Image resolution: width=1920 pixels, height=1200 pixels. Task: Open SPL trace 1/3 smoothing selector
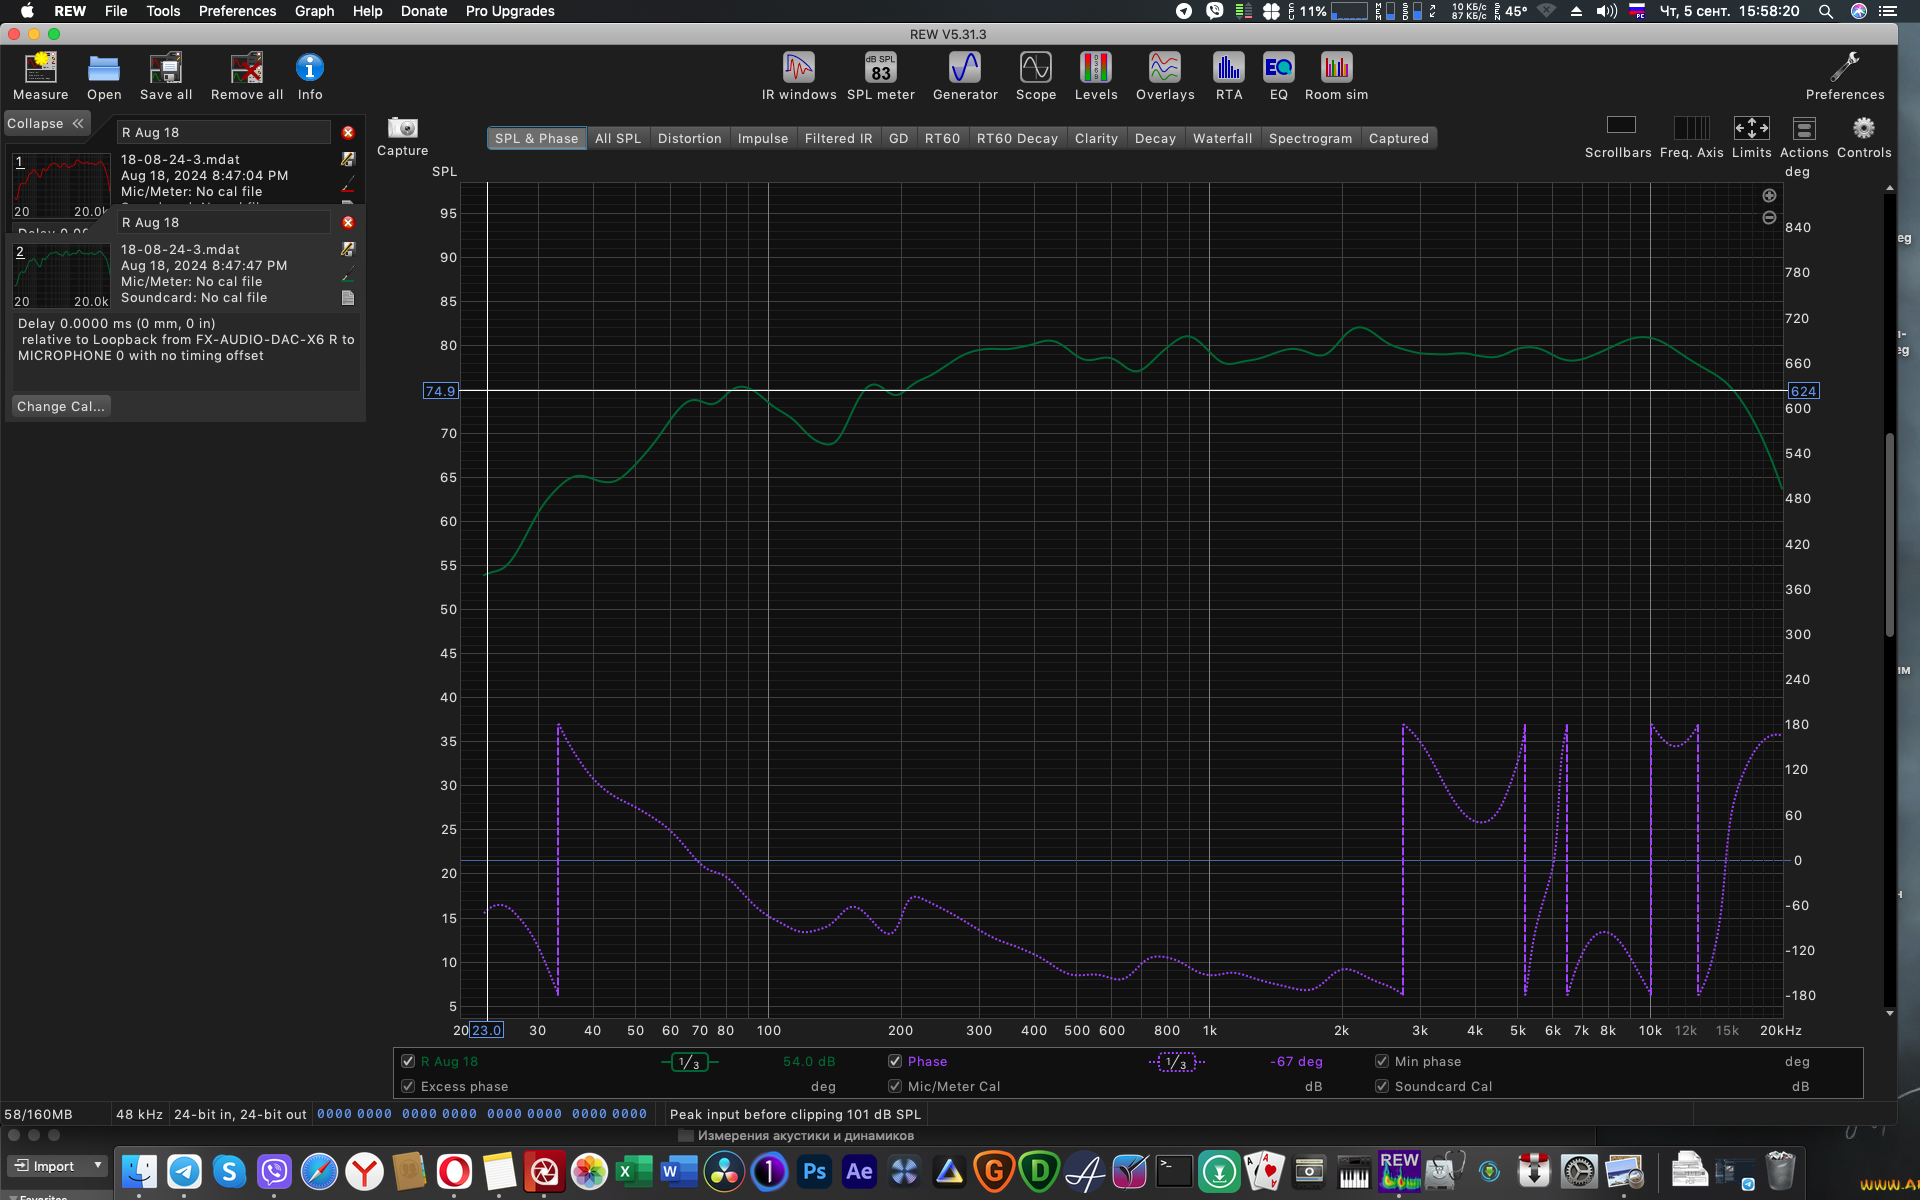pyautogui.click(x=689, y=1062)
